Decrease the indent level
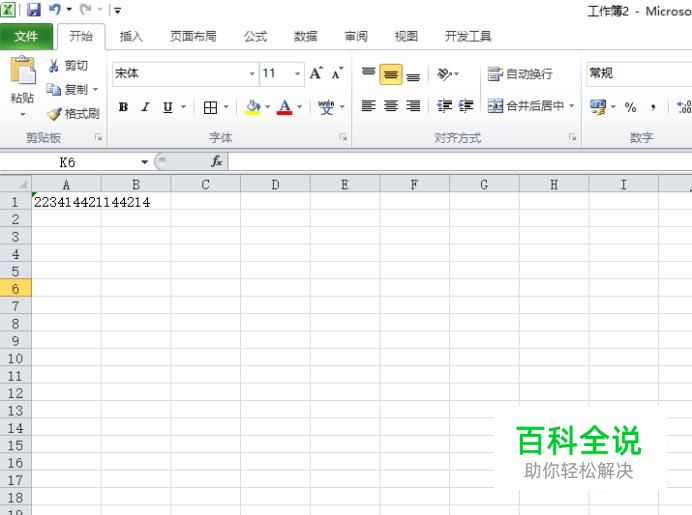Screen dimensions: 692x515 click(444, 106)
